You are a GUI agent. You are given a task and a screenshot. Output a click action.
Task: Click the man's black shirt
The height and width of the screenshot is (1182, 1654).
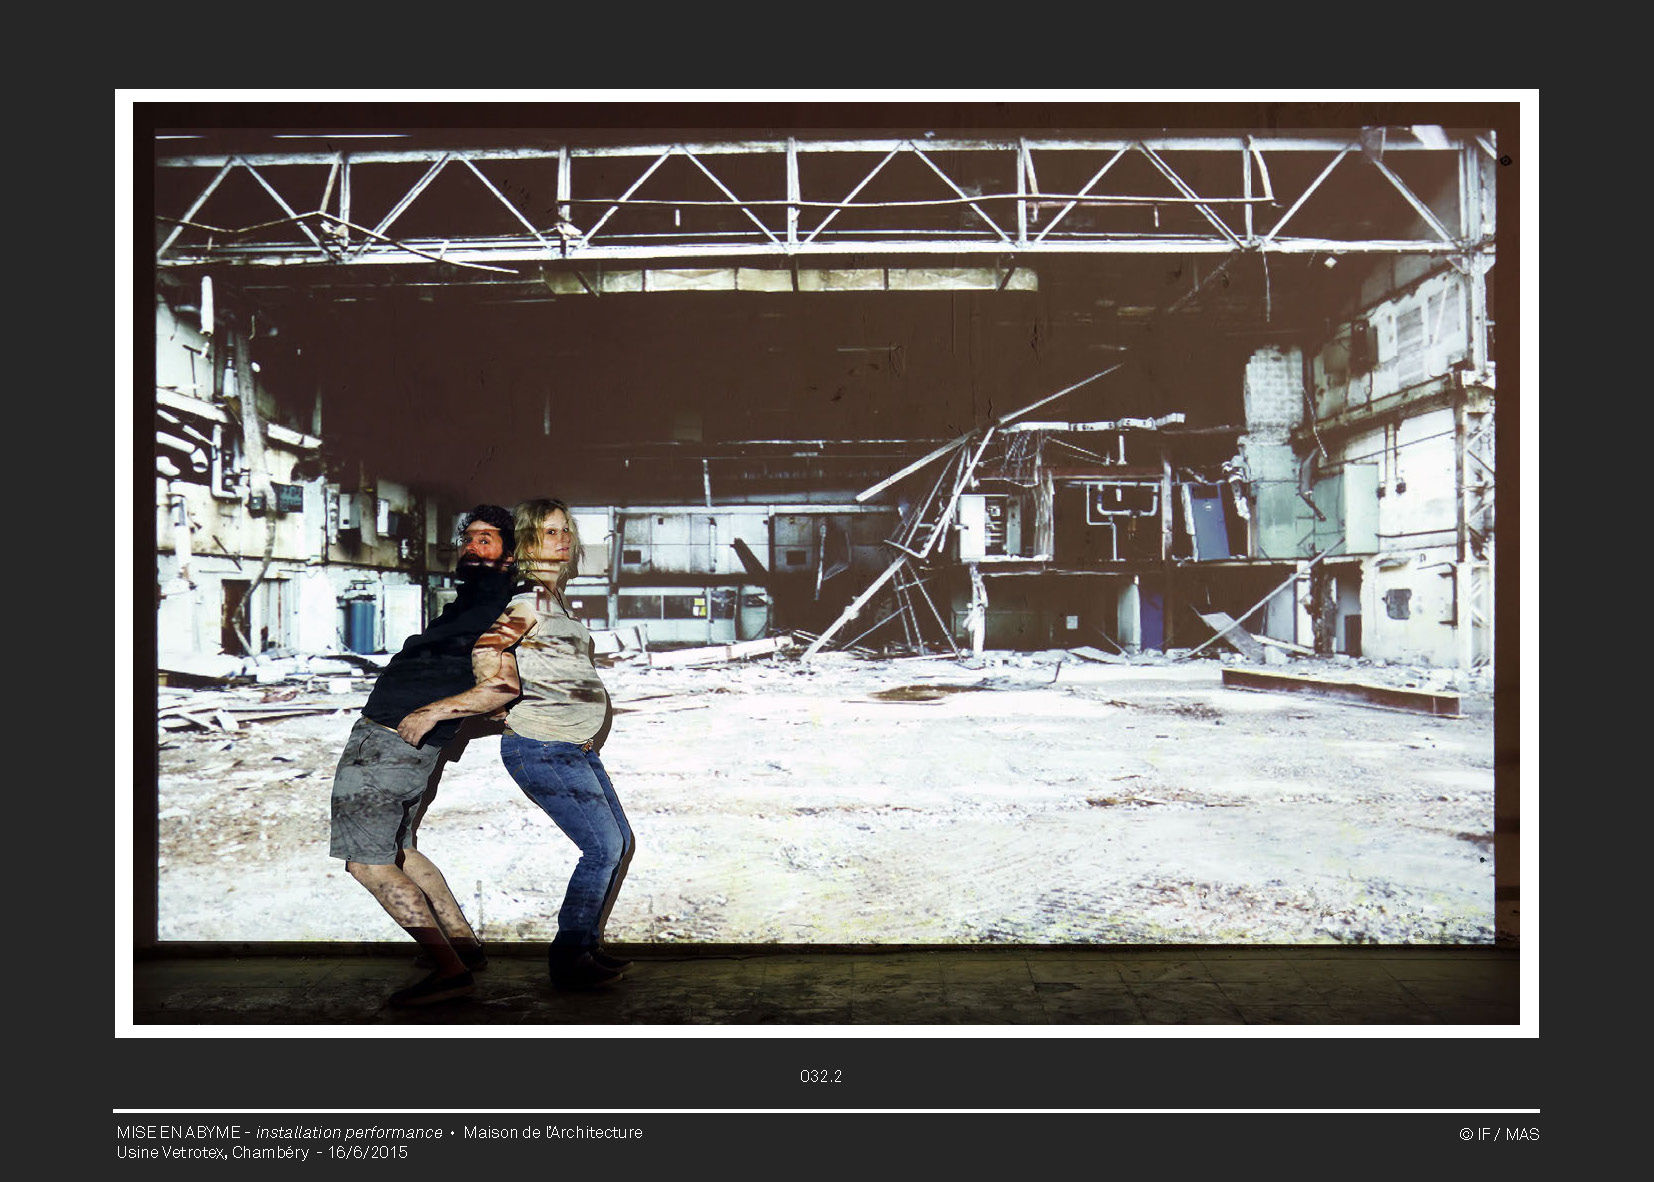tap(440, 650)
